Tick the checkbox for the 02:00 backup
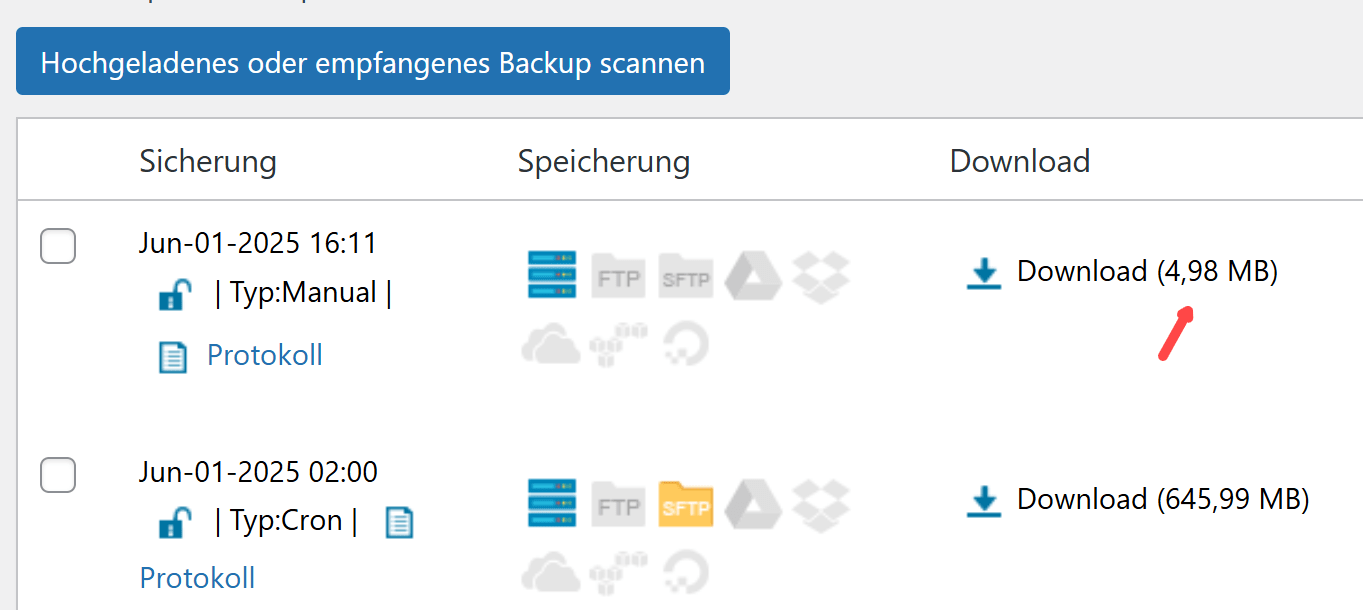This screenshot has height=610, width=1363. 58,475
